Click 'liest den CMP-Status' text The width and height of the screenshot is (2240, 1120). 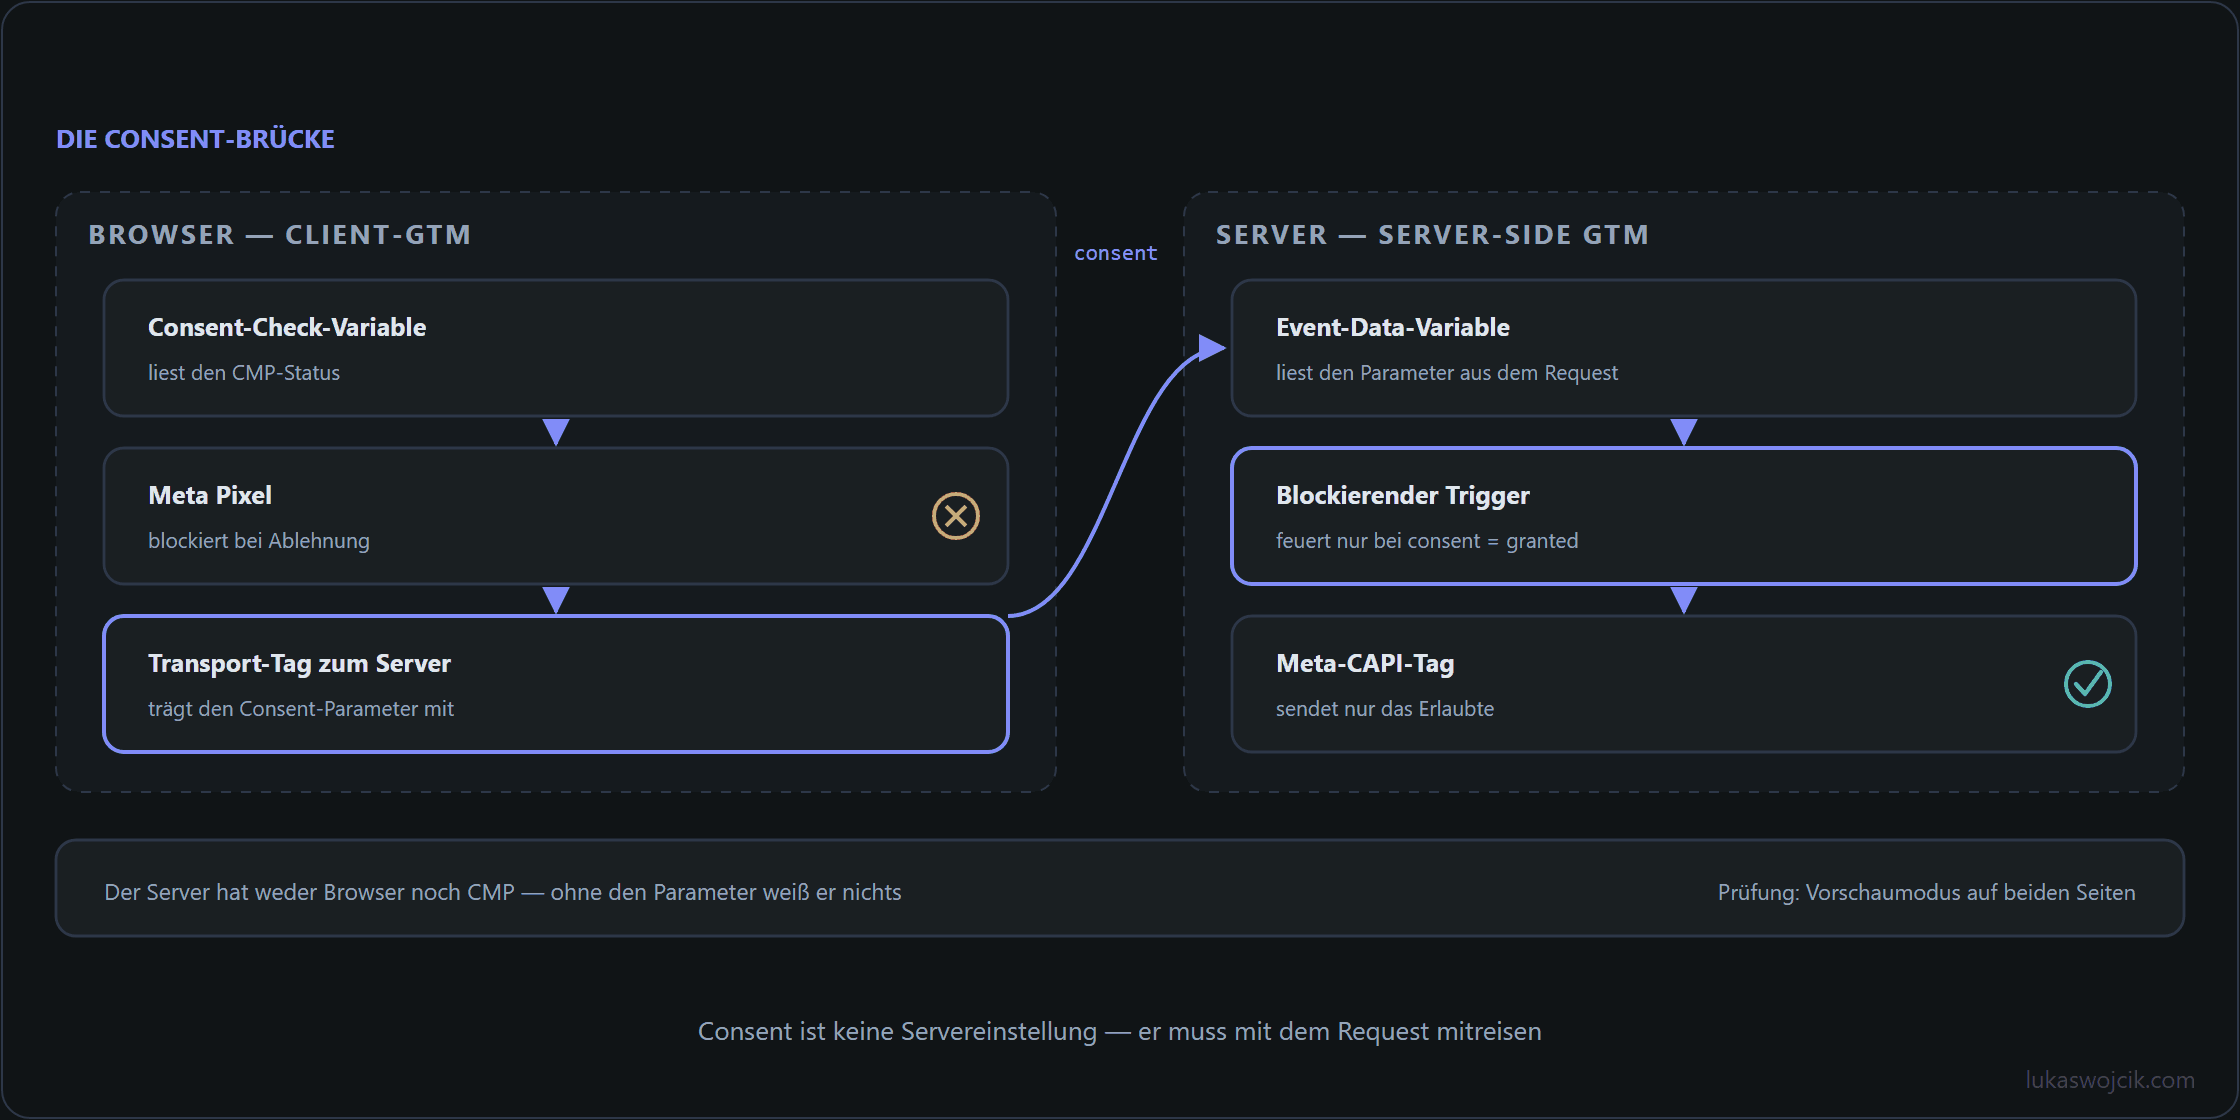244,373
